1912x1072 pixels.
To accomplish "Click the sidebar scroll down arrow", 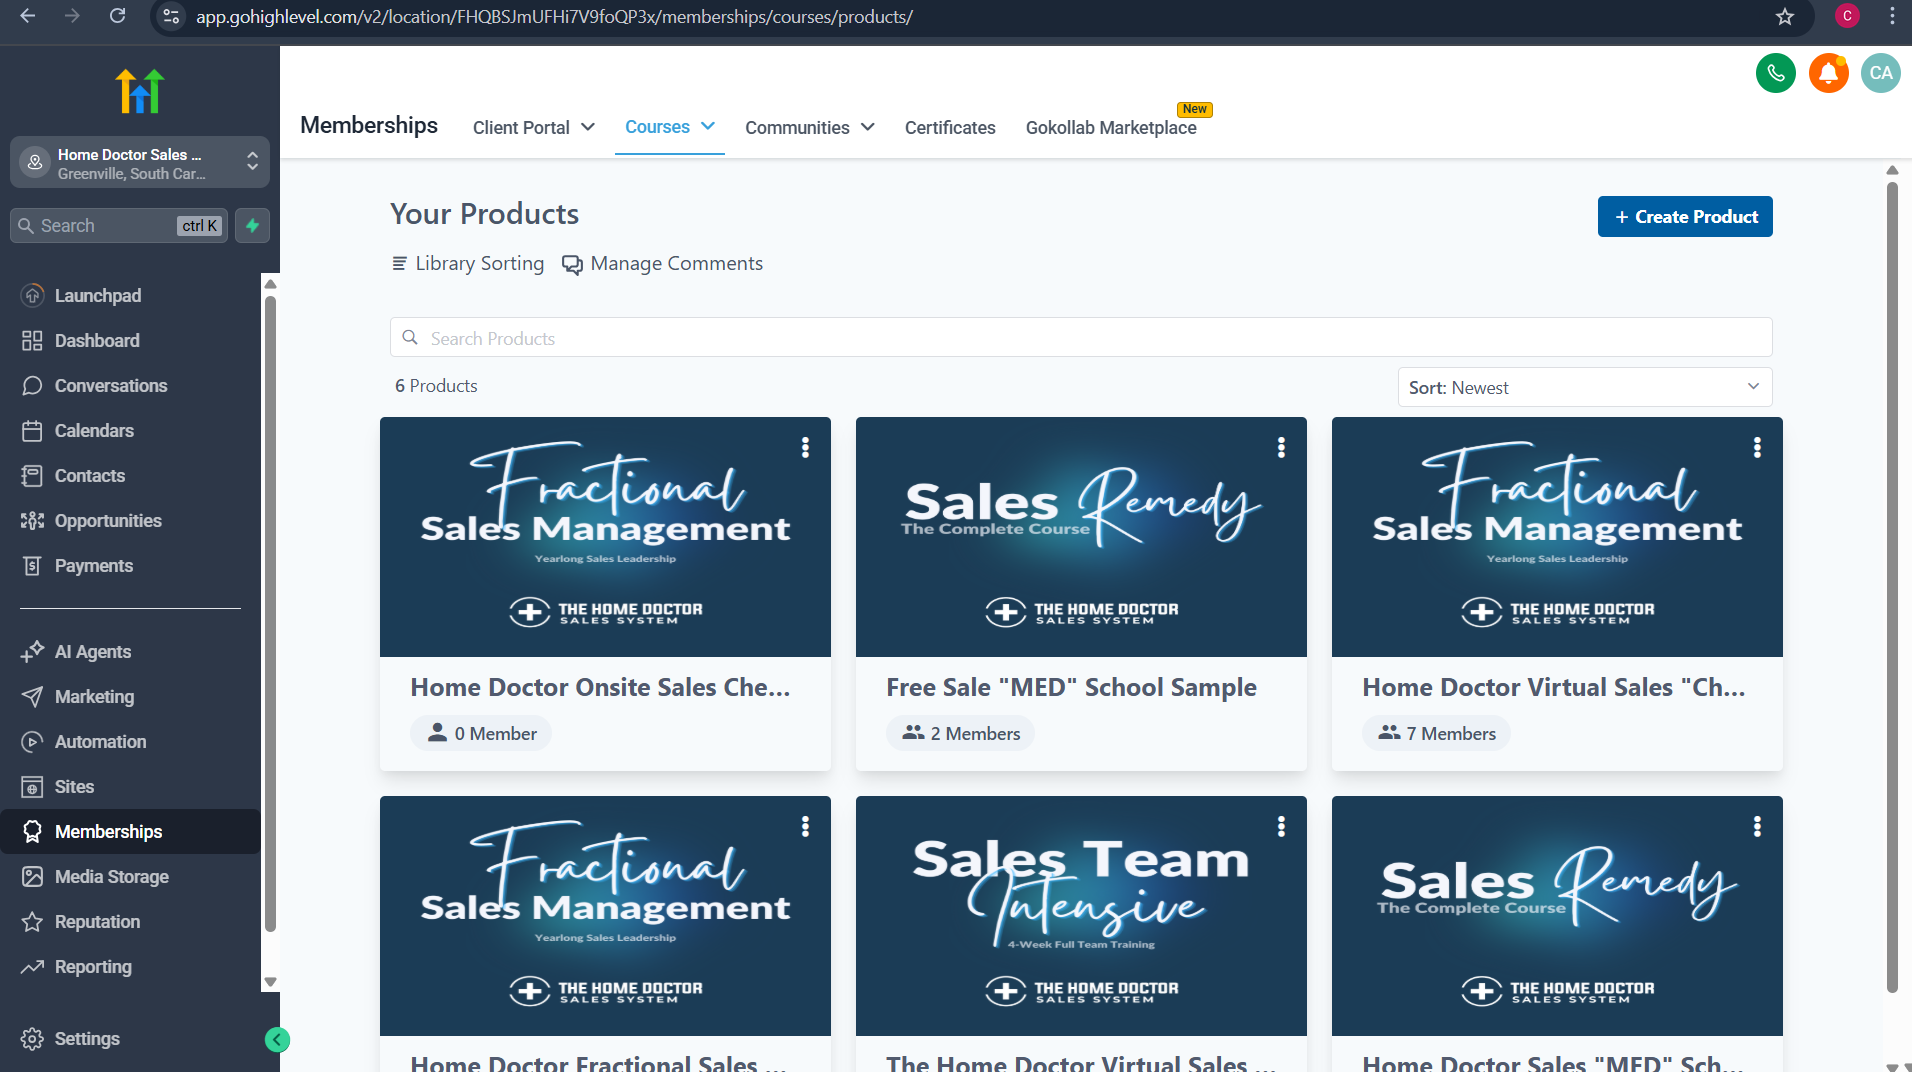I will tap(270, 982).
